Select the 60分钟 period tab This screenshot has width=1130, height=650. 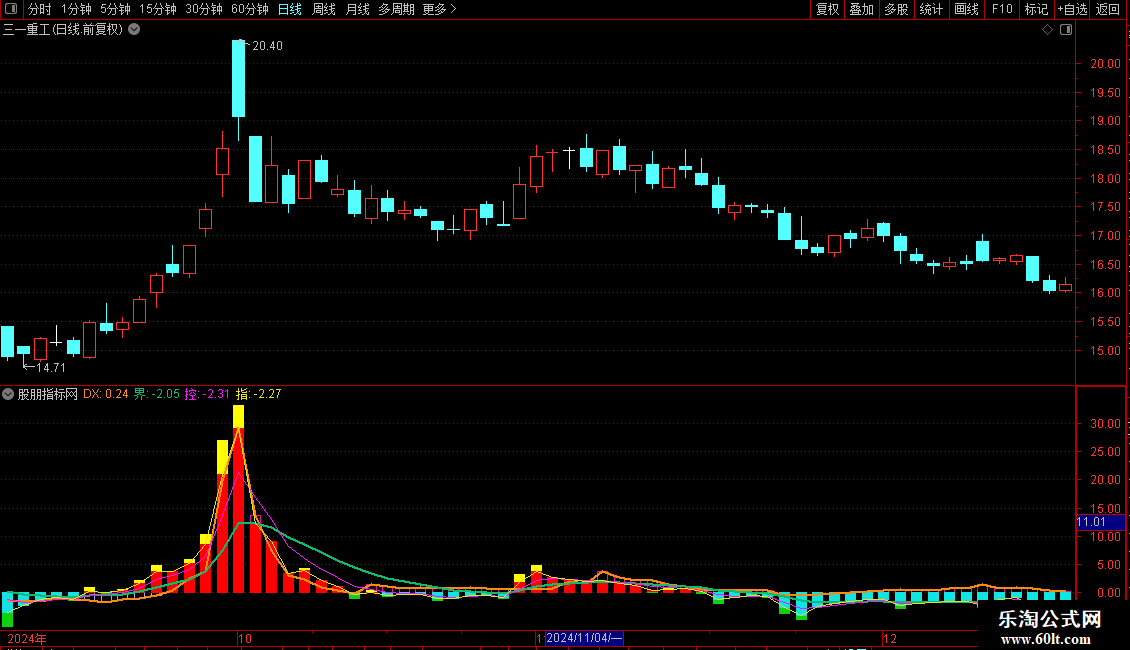pyautogui.click(x=250, y=9)
